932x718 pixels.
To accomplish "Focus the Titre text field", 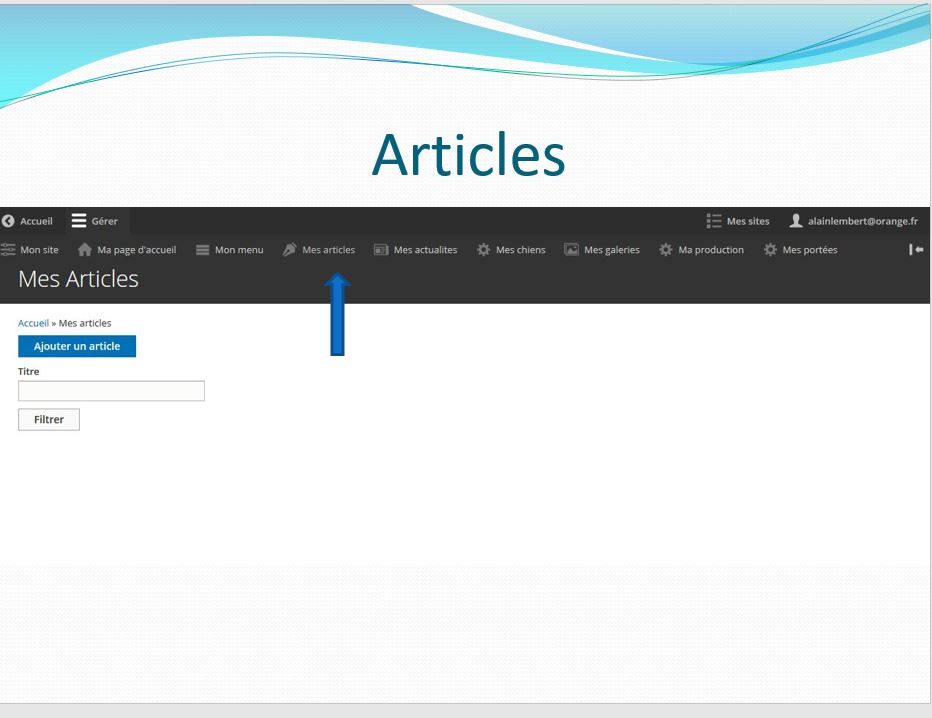I will (x=111, y=391).
